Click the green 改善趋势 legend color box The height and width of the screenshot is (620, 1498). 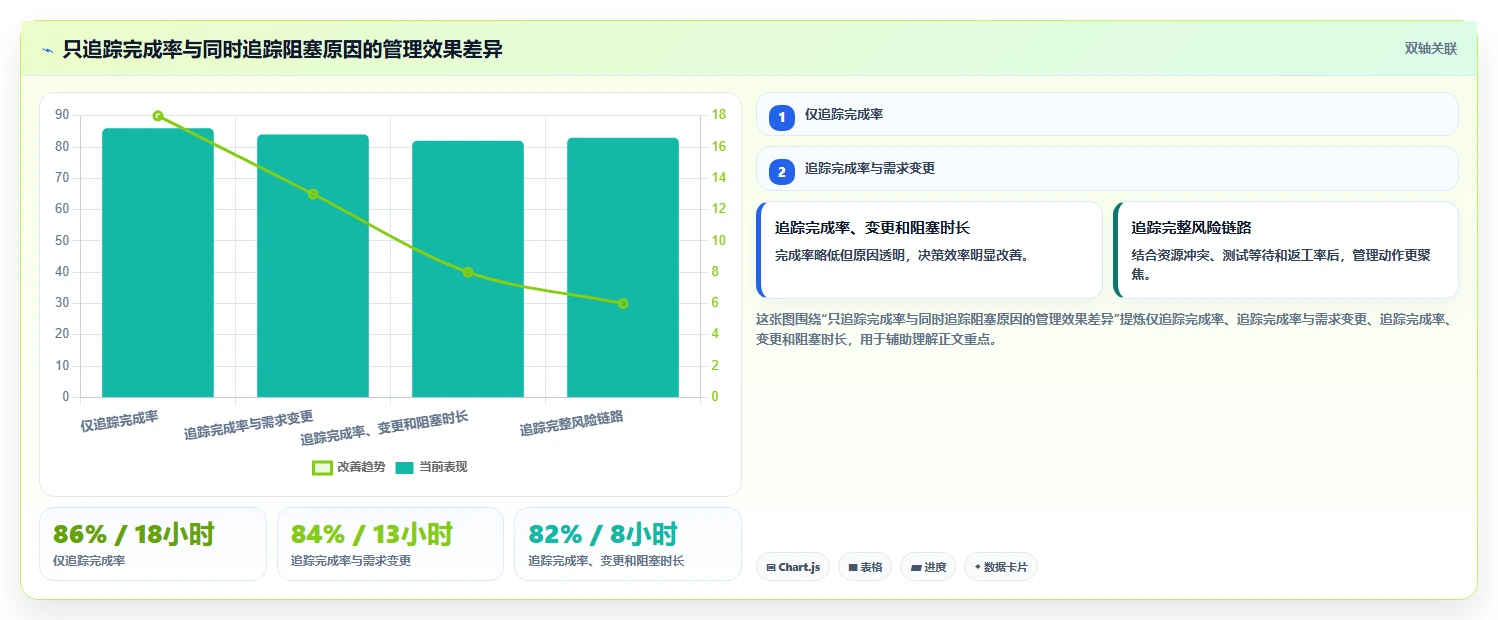tap(322, 467)
